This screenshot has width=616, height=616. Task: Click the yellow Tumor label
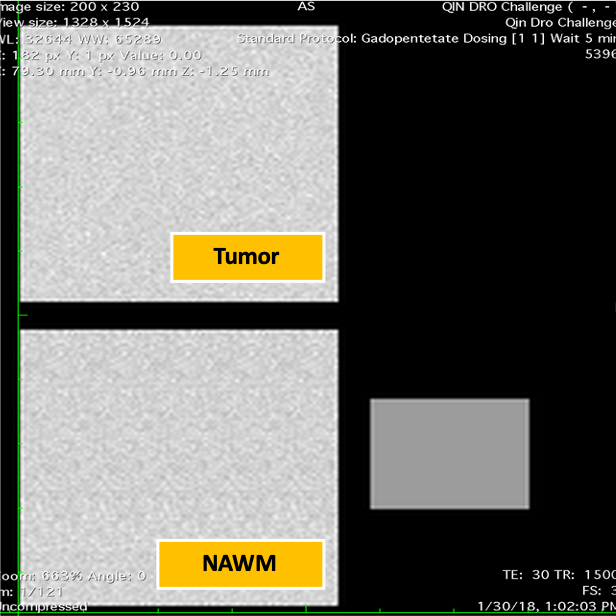[x=247, y=257]
